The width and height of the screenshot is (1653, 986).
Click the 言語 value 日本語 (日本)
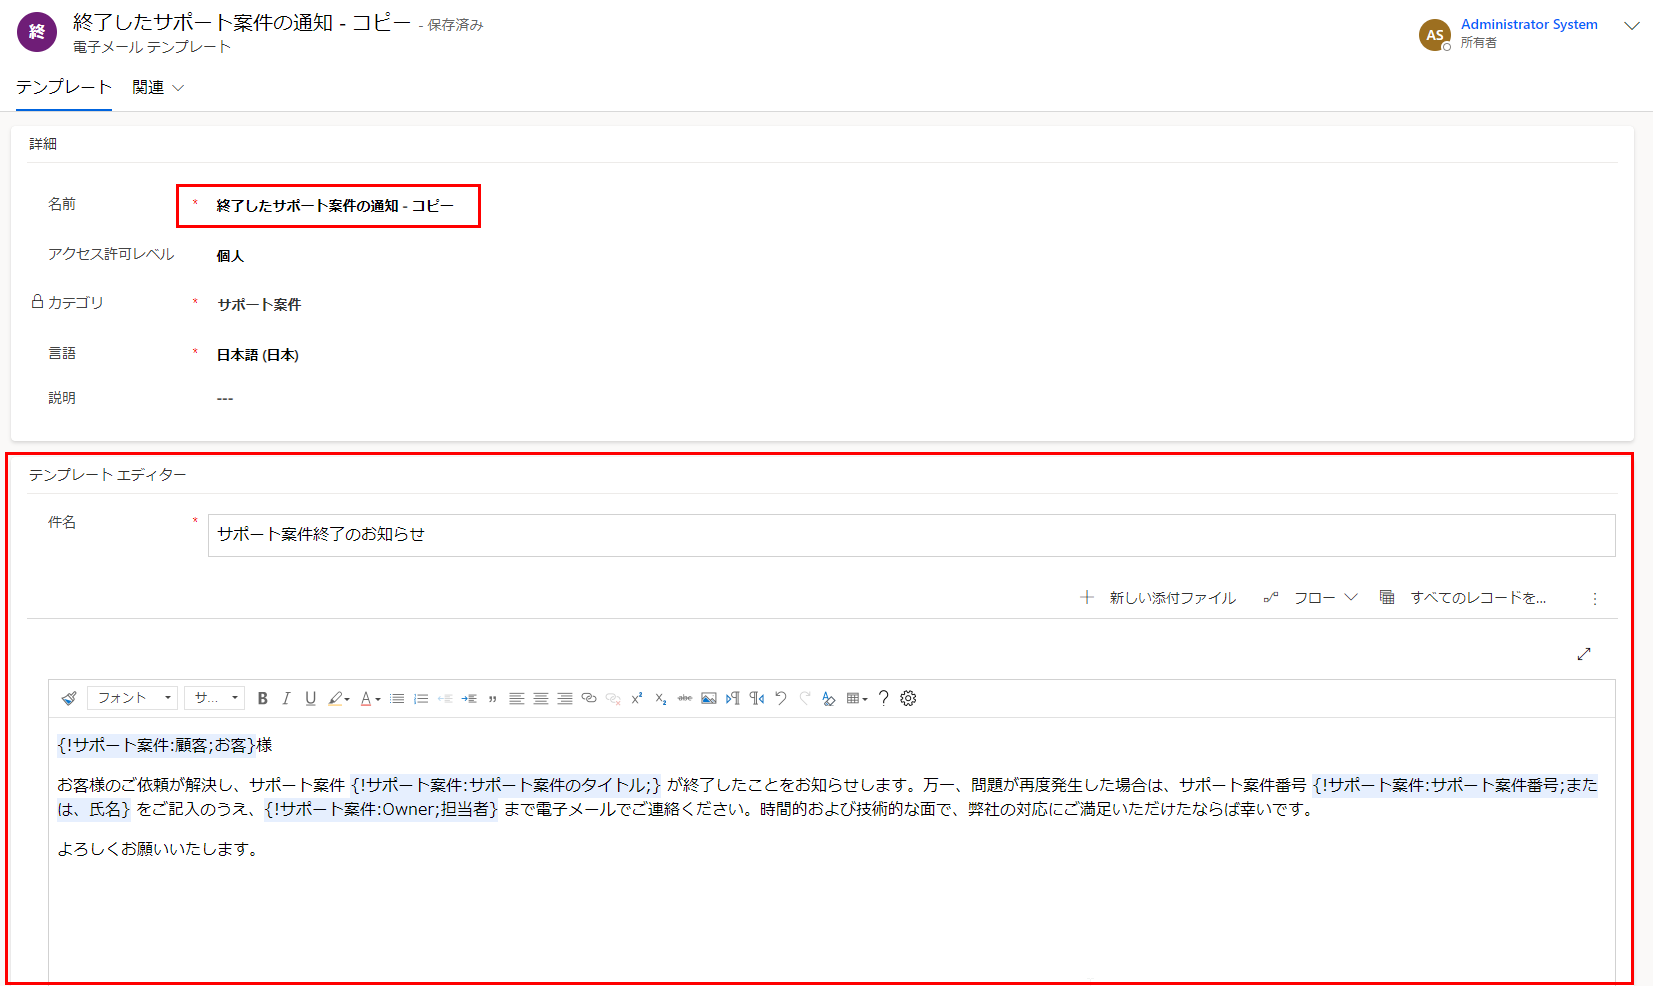pyautogui.click(x=258, y=355)
